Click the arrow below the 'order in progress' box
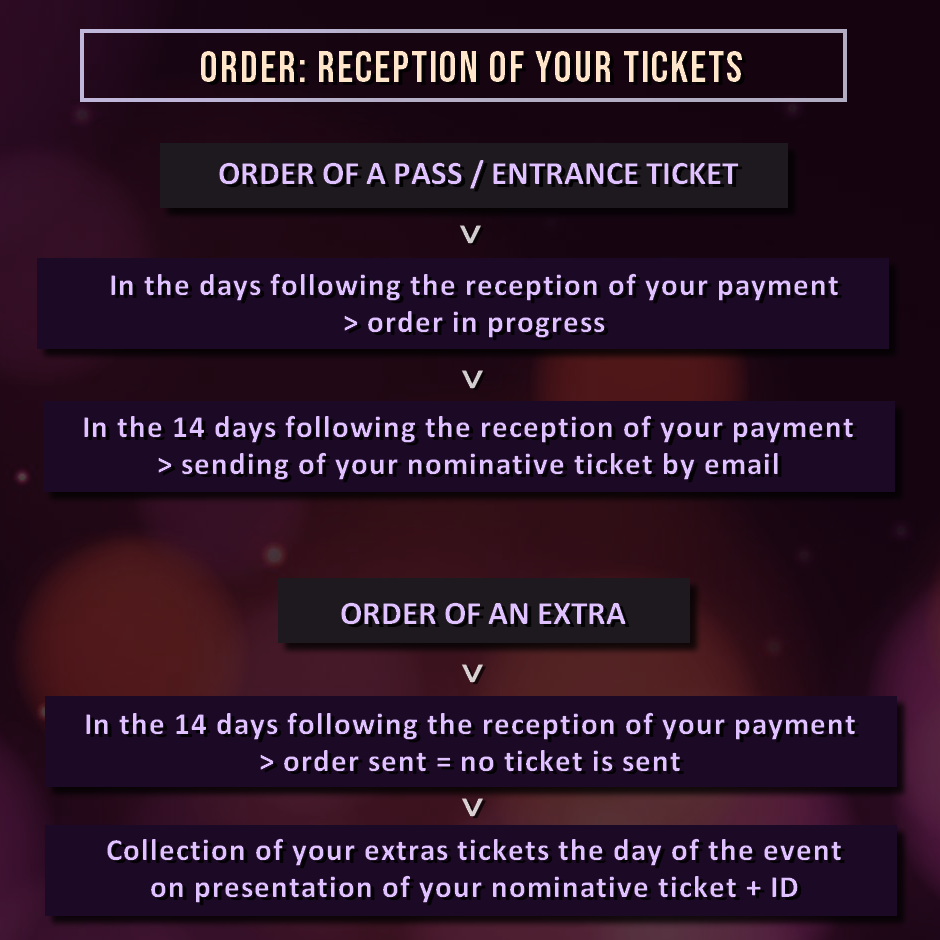 coord(472,379)
